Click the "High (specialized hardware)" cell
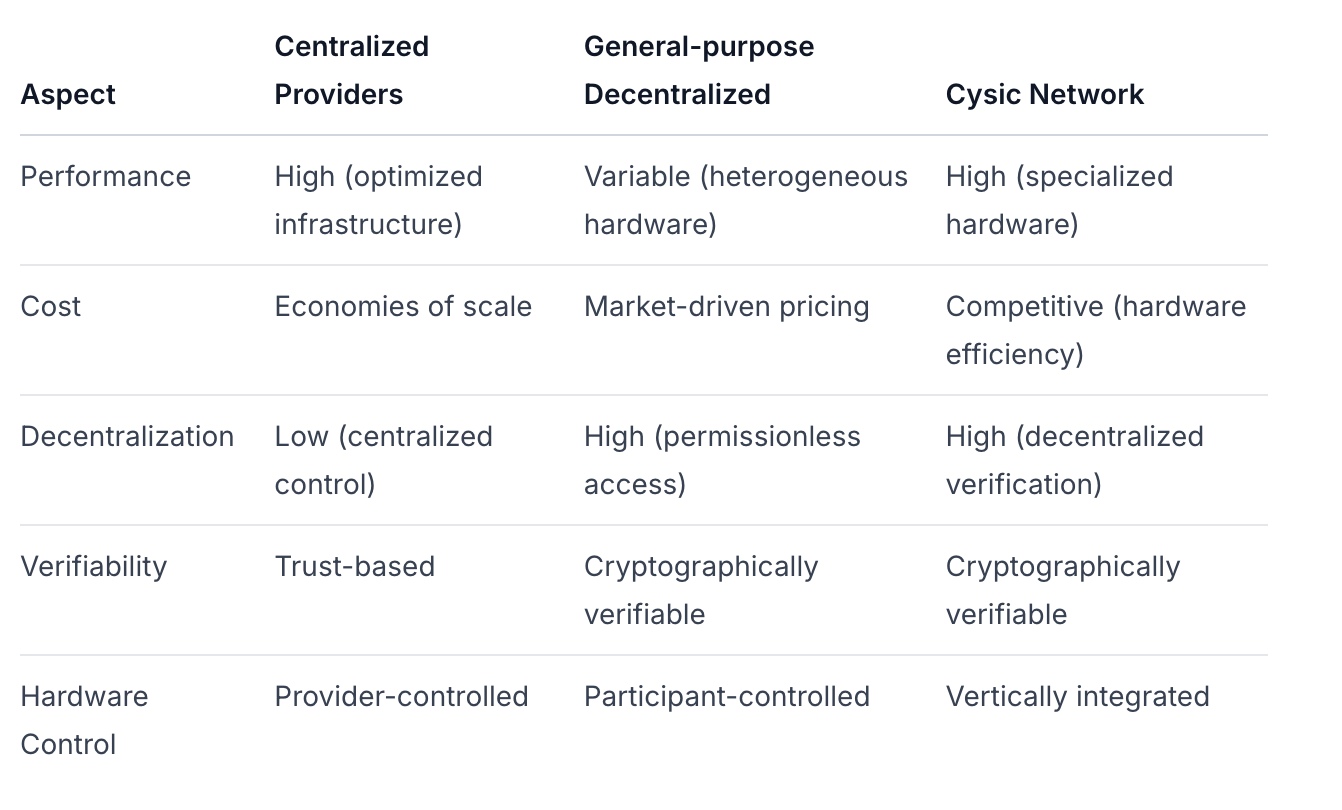1342x810 pixels. [1059, 200]
